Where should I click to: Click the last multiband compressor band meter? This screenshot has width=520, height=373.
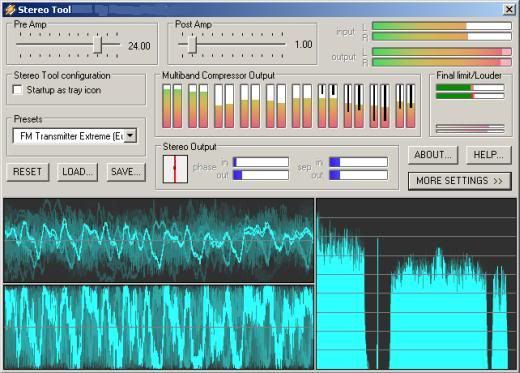[411, 106]
